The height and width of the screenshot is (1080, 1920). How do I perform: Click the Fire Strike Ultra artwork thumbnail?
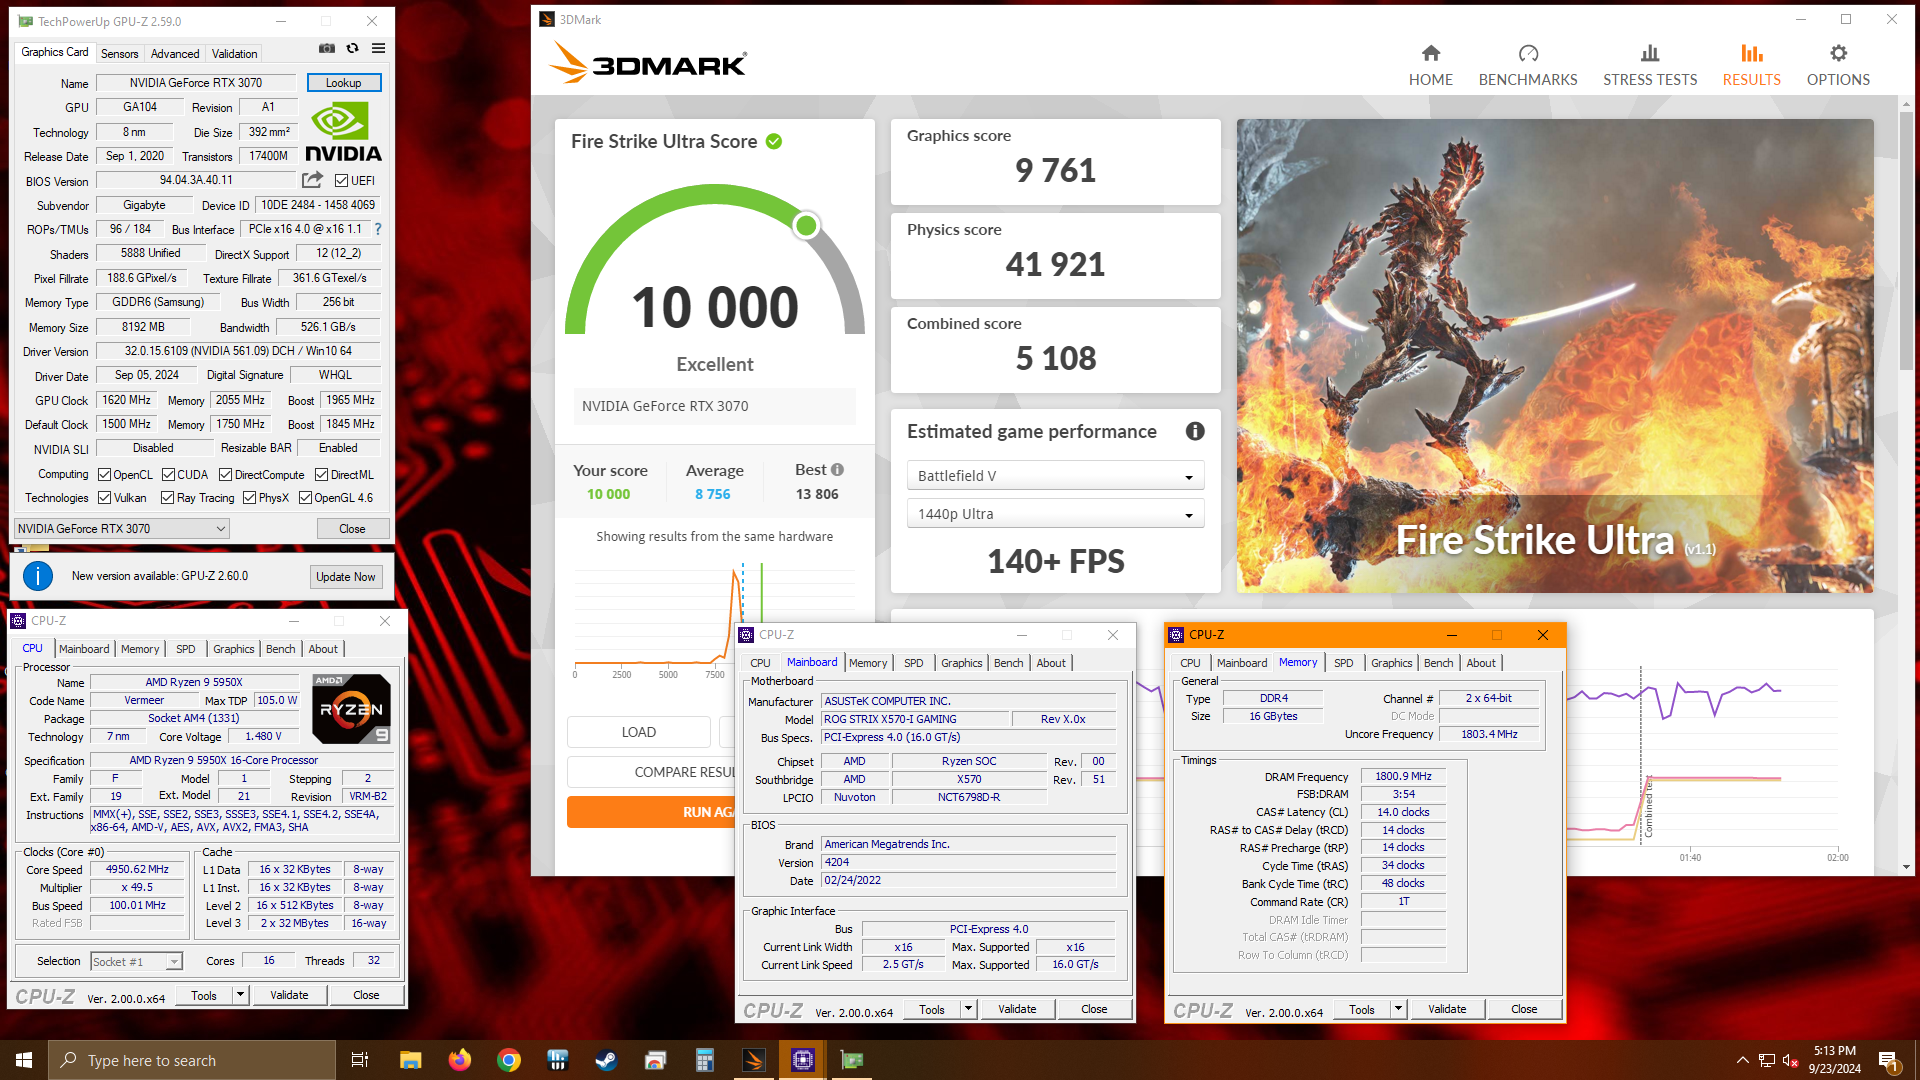1555,356
